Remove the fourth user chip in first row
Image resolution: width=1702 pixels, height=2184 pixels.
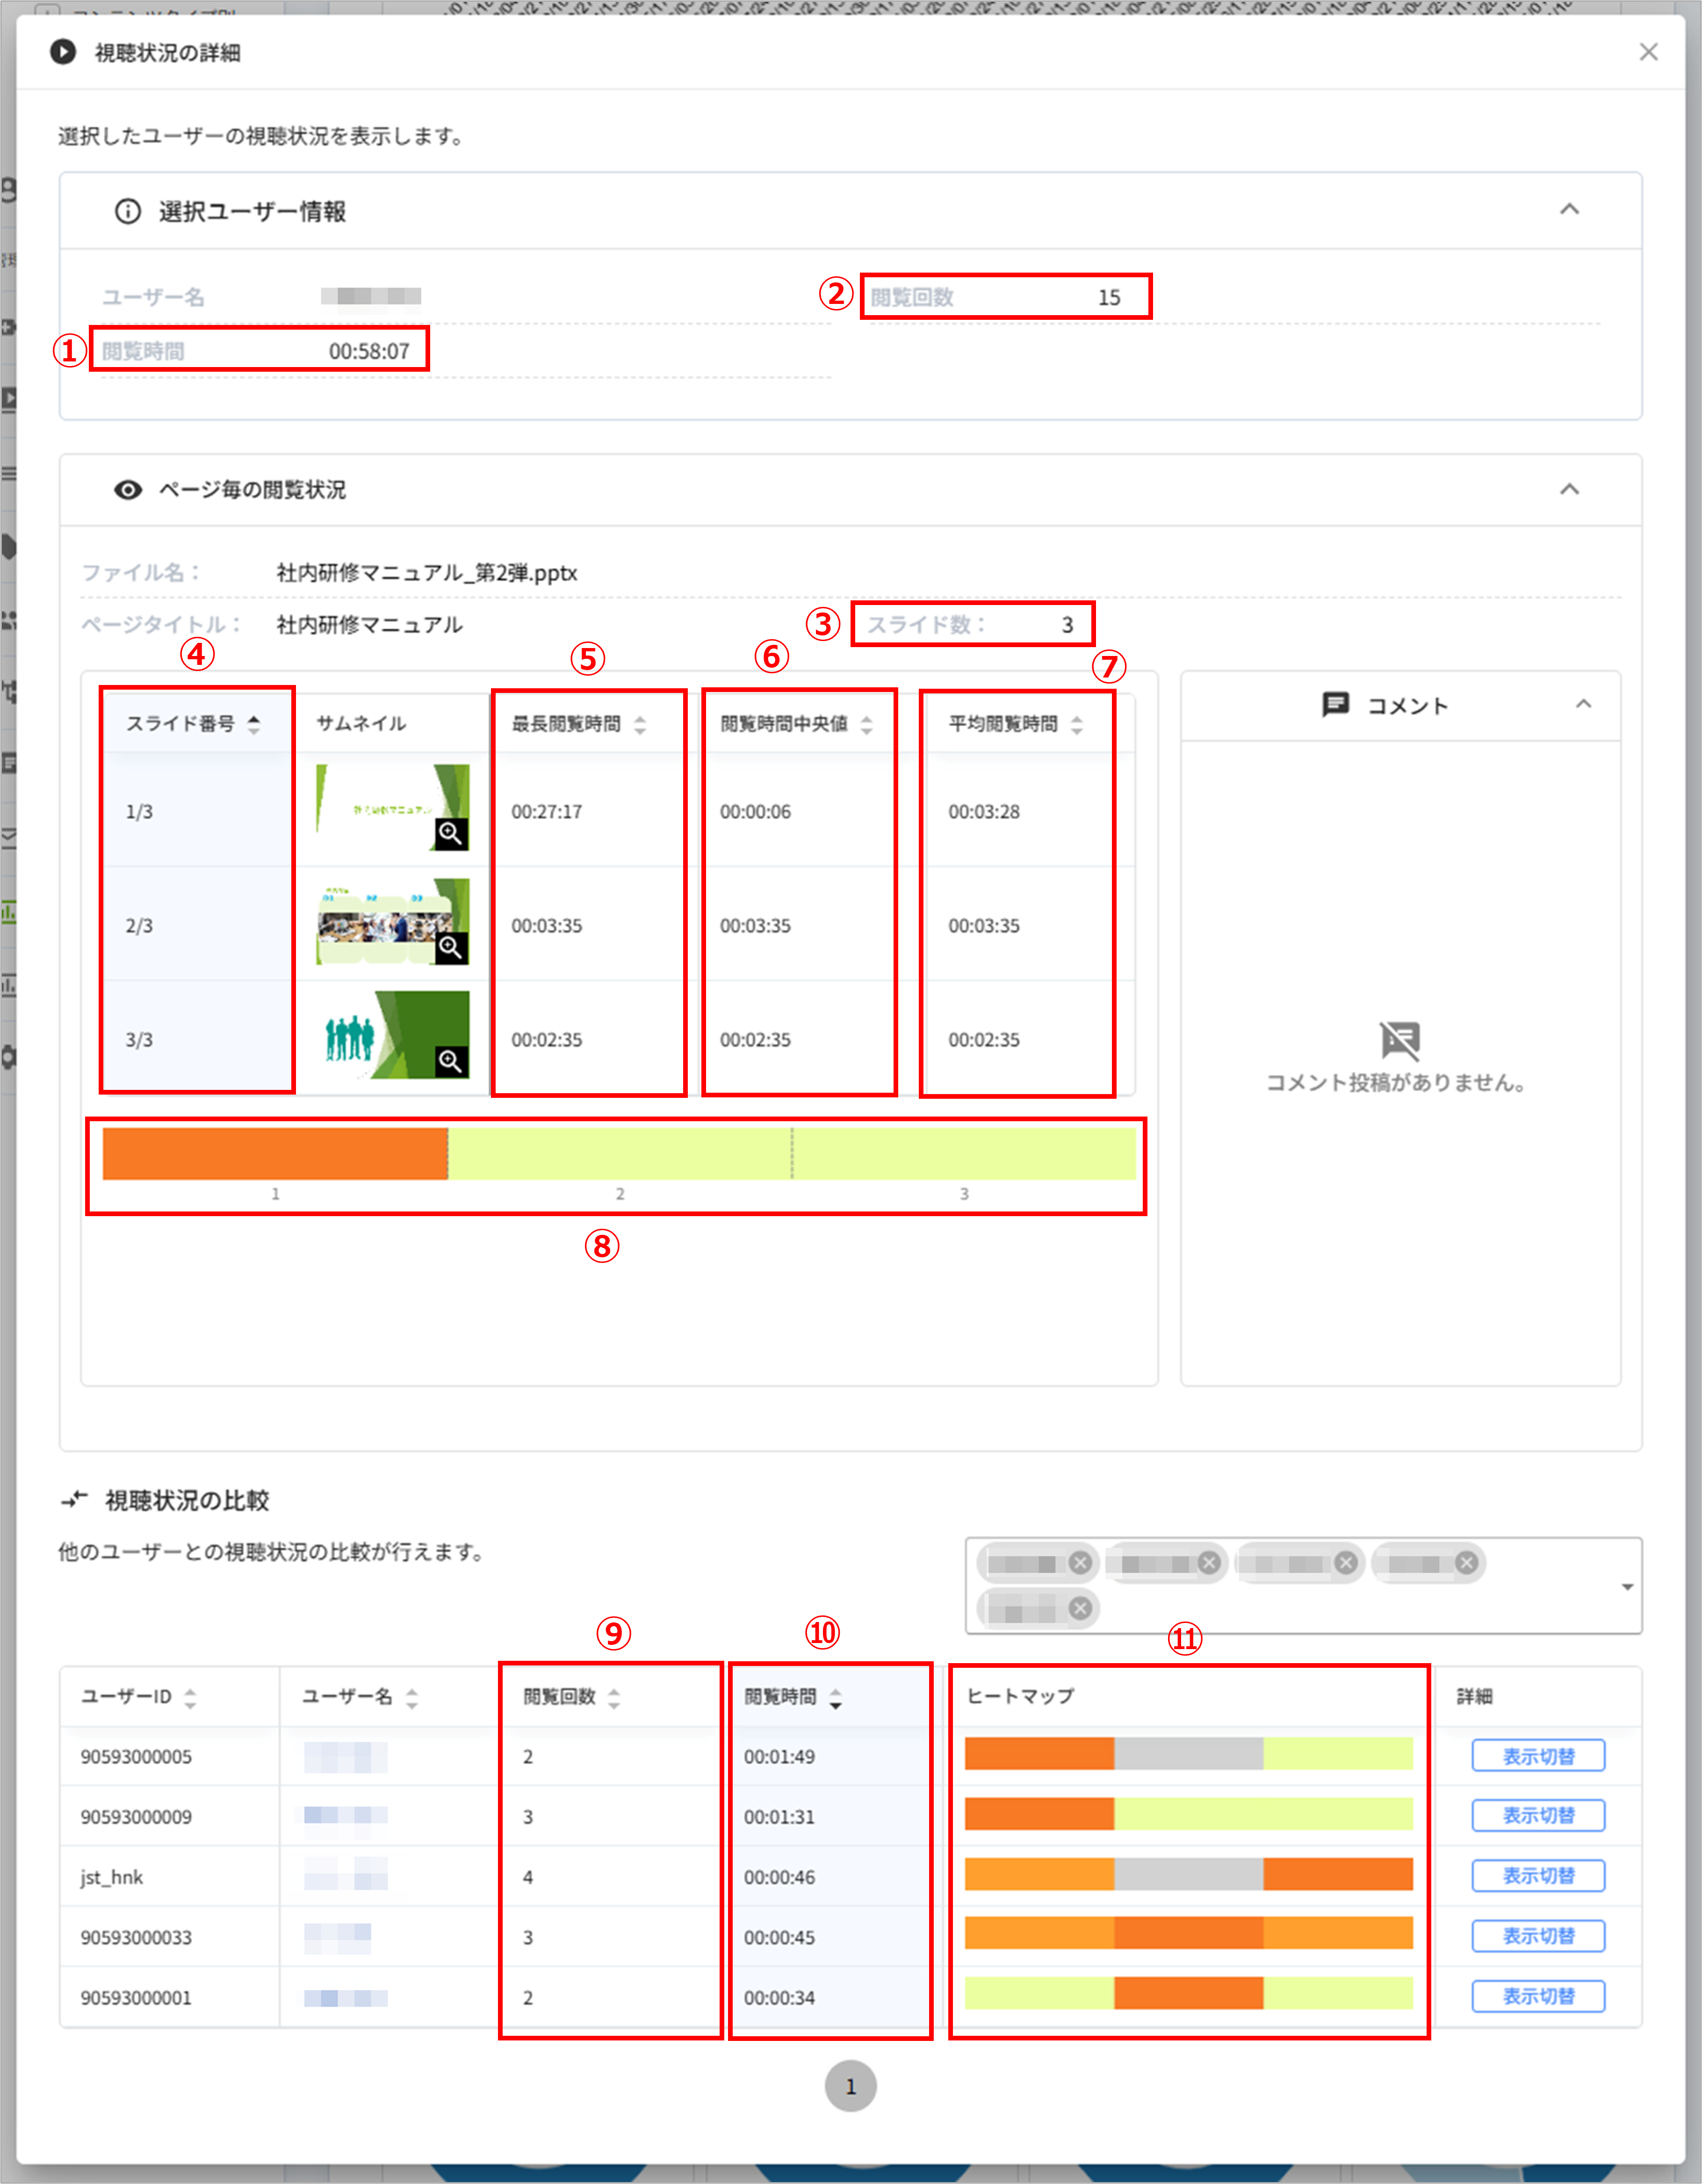point(1466,1563)
